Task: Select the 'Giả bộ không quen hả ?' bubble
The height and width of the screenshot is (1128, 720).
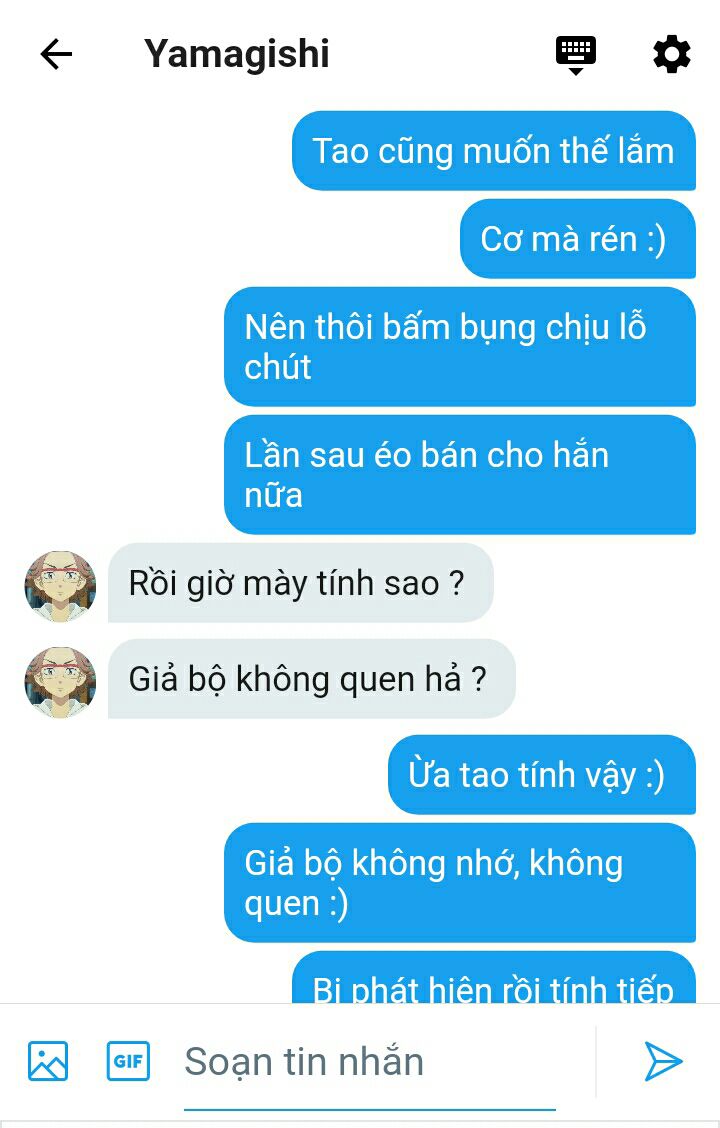Action: pos(311,678)
